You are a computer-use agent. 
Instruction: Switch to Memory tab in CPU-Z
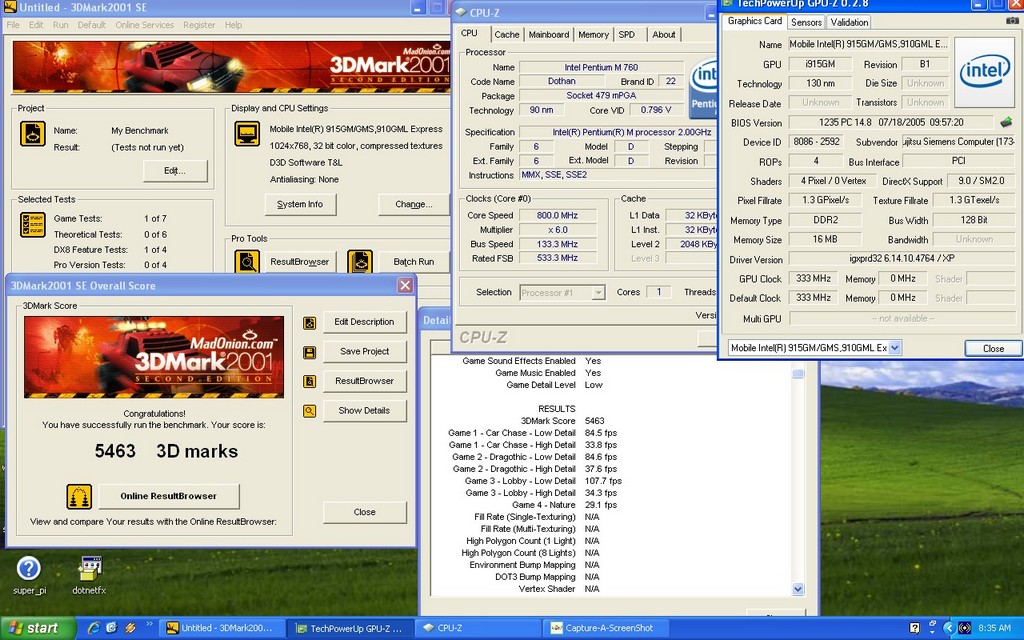click(593, 35)
